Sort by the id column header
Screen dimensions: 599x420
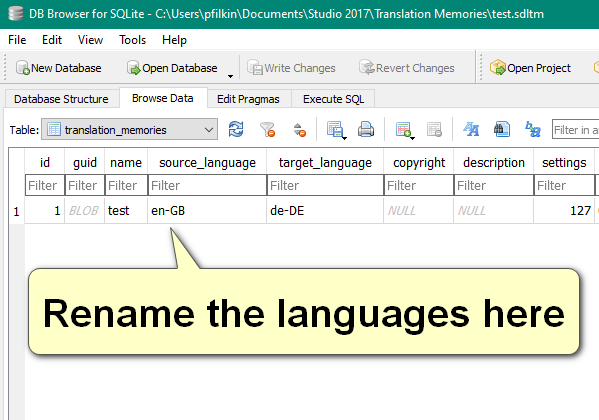pyautogui.click(x=45, y=162)
